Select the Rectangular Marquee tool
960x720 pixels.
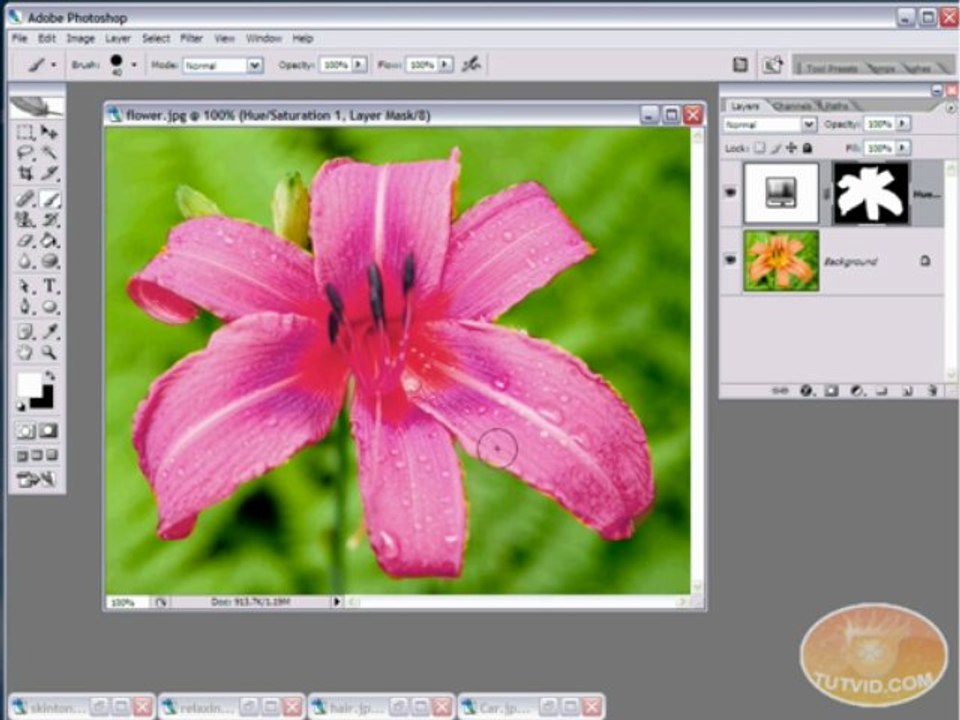pos(25,132)
